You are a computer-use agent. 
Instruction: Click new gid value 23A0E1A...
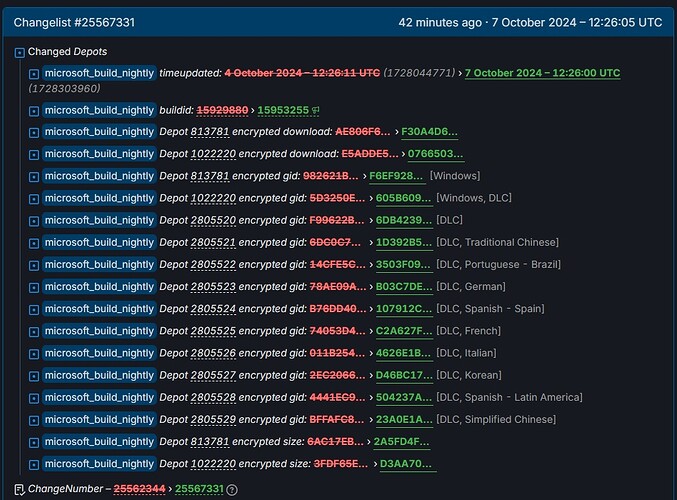404,420
